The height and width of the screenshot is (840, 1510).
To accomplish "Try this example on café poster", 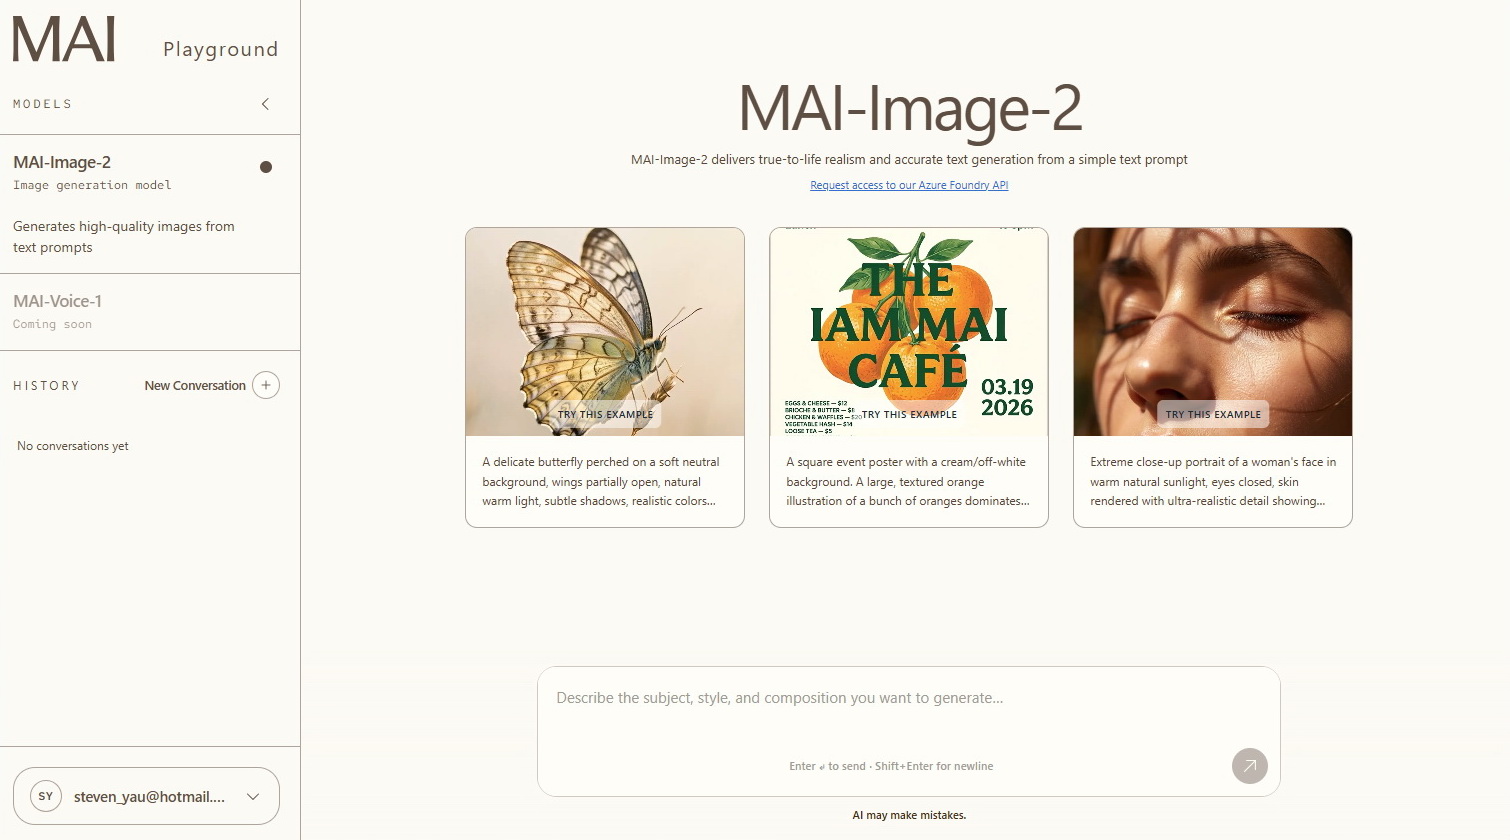I will click(909, 414).
